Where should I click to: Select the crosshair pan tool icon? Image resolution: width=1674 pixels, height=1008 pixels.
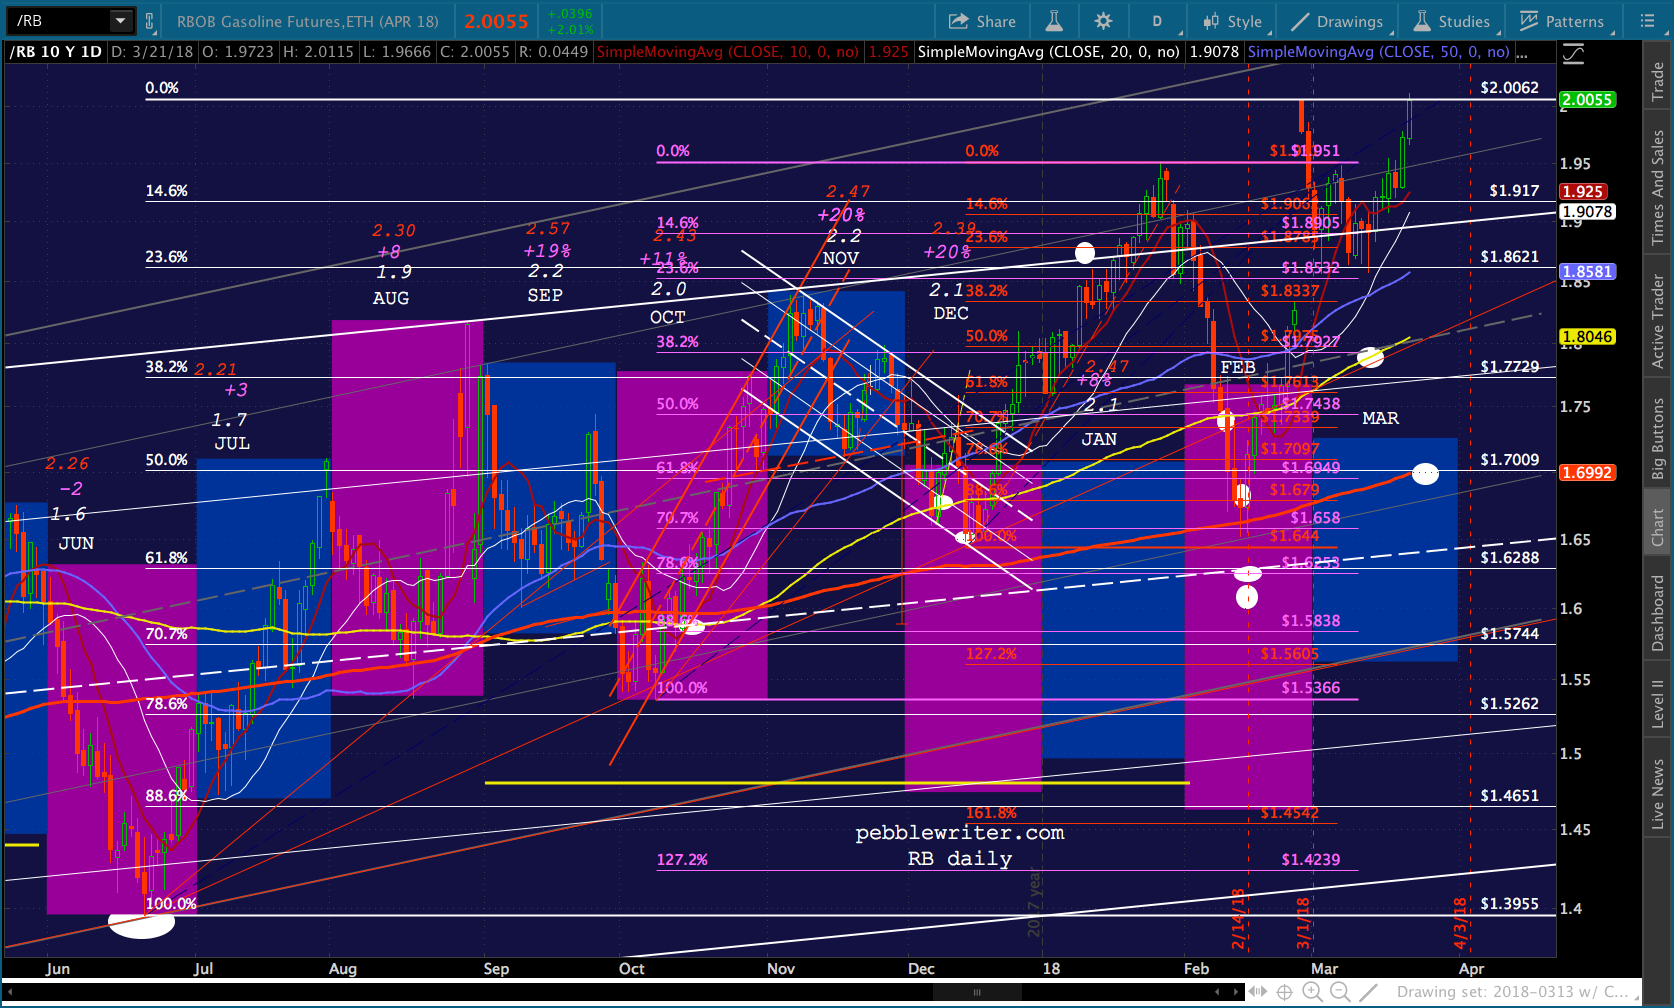(x=1284, y=992)
